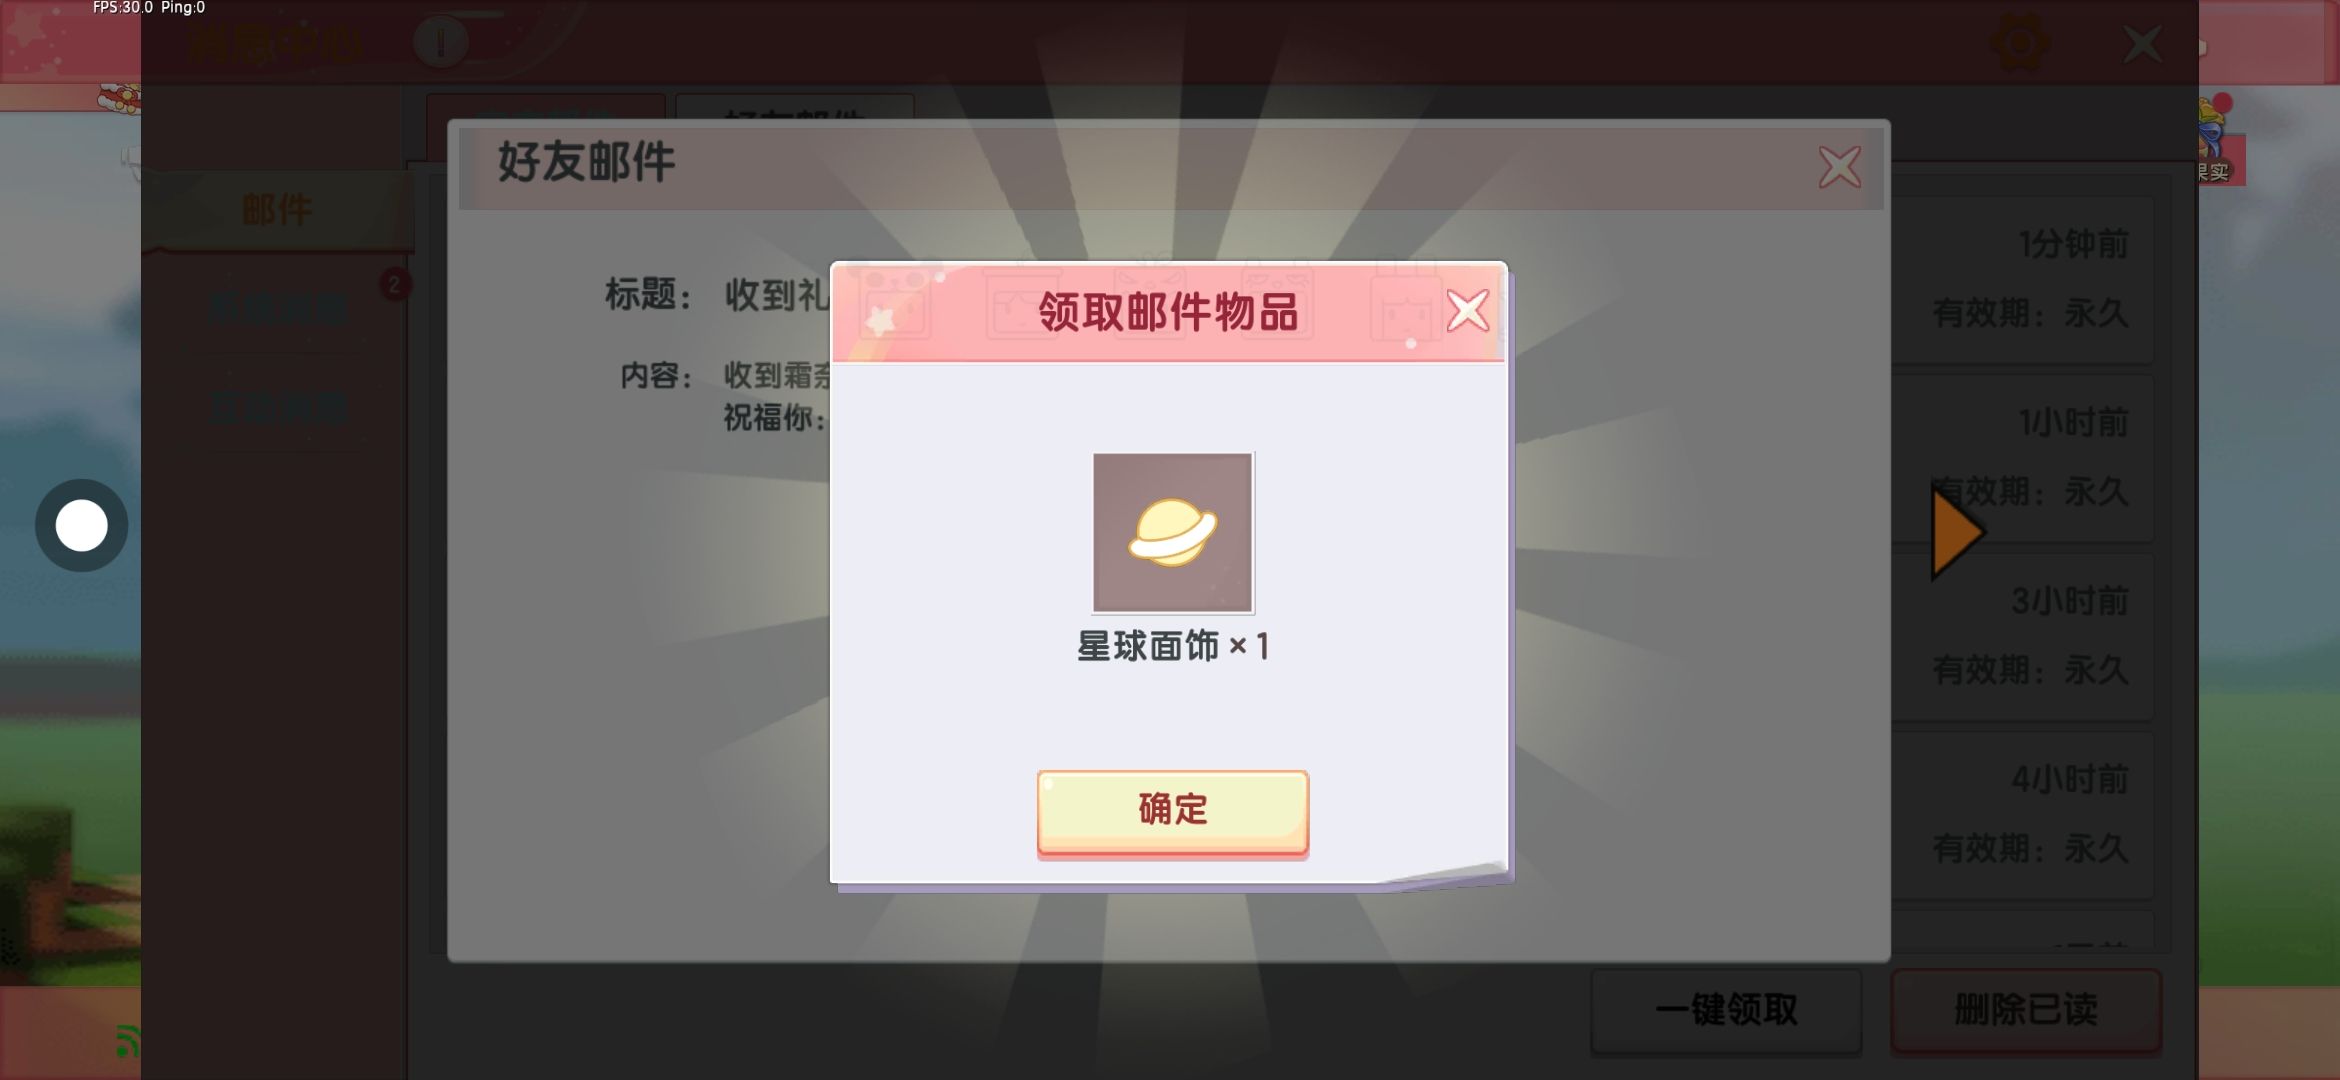Open the mail entry from 1小时前
Screen dimensions: 2340x1080
pos(2022,457)
